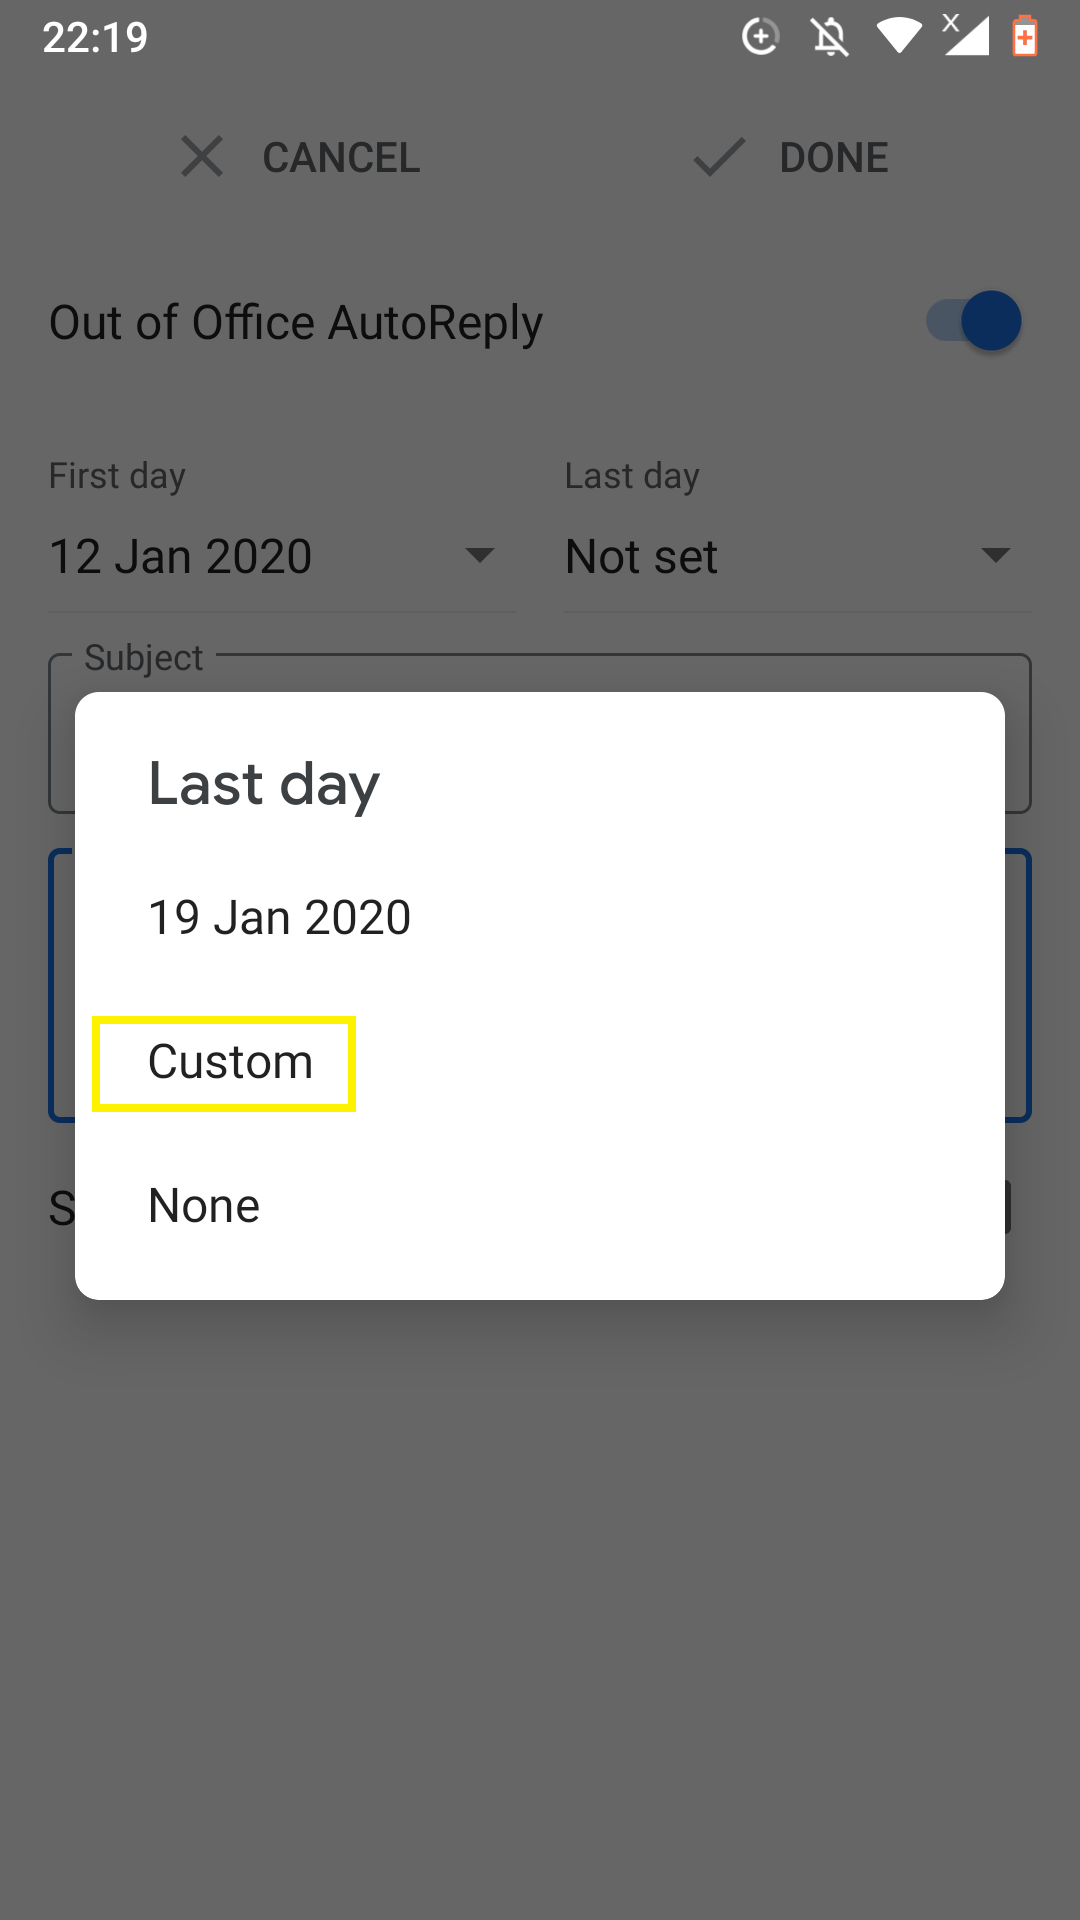The image size is (1080, 1920).
Task: Tap the data saver circle icon
Action: [x=761, y=37]
